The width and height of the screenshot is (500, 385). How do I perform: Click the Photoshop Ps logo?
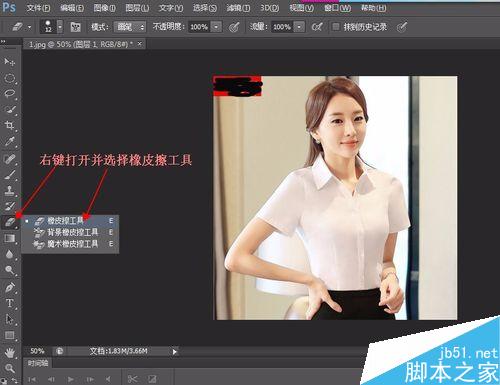point(8,7)
